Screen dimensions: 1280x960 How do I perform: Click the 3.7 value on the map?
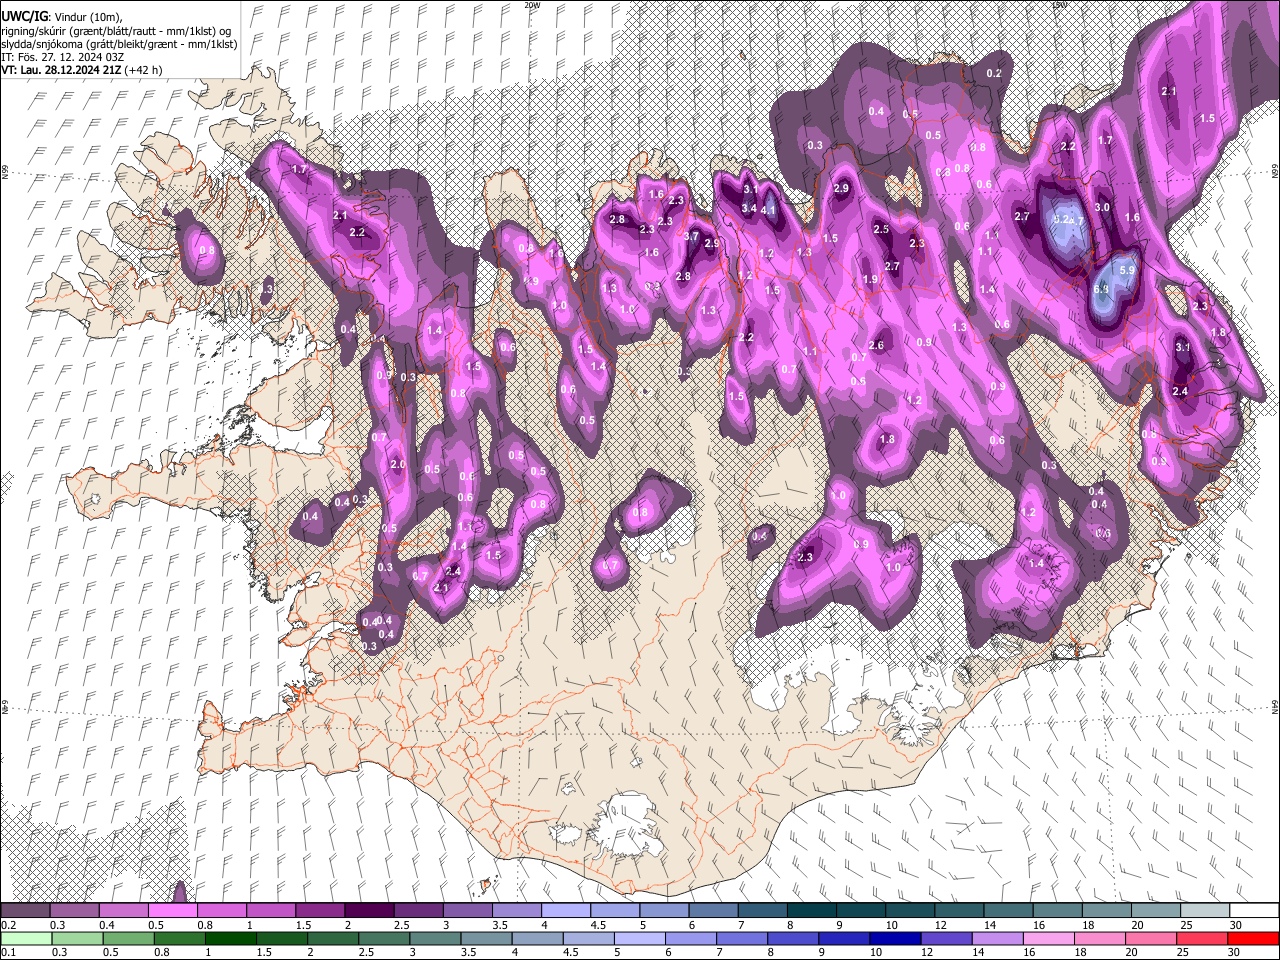pos(691,237)
